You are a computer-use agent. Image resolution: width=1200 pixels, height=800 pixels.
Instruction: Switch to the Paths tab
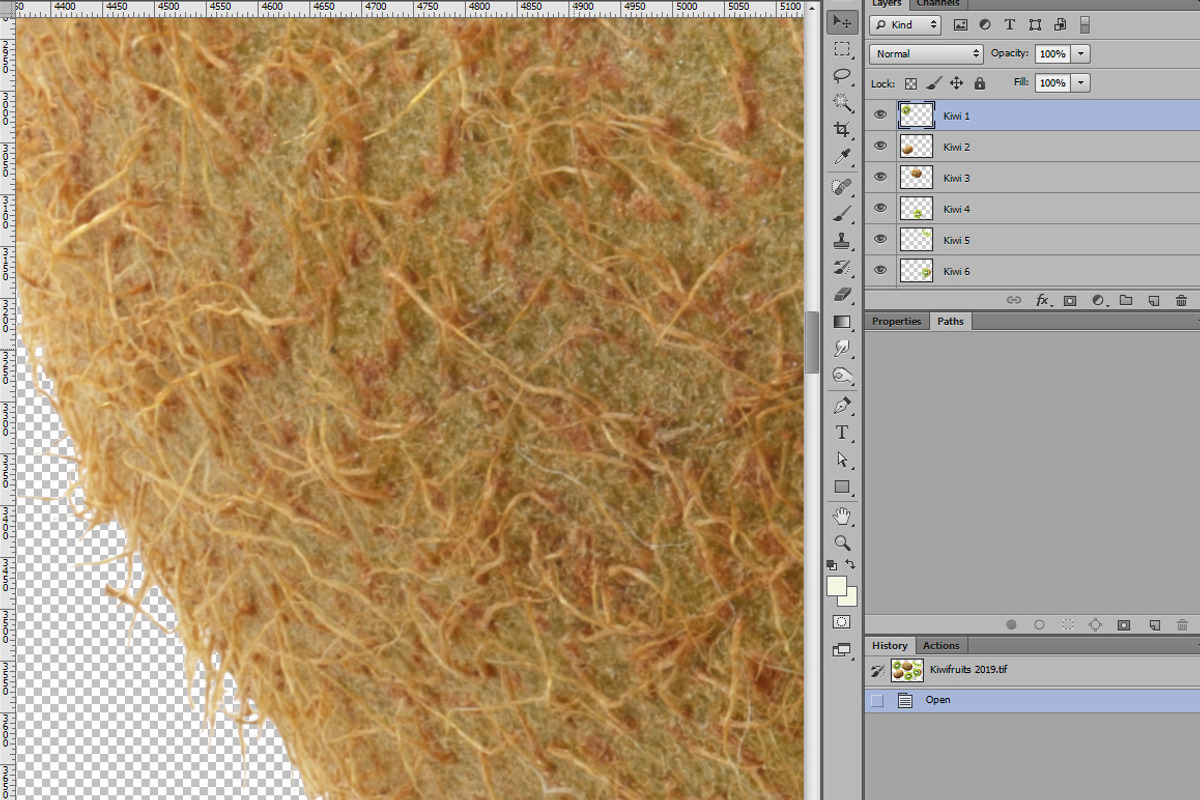coord(951,321)
